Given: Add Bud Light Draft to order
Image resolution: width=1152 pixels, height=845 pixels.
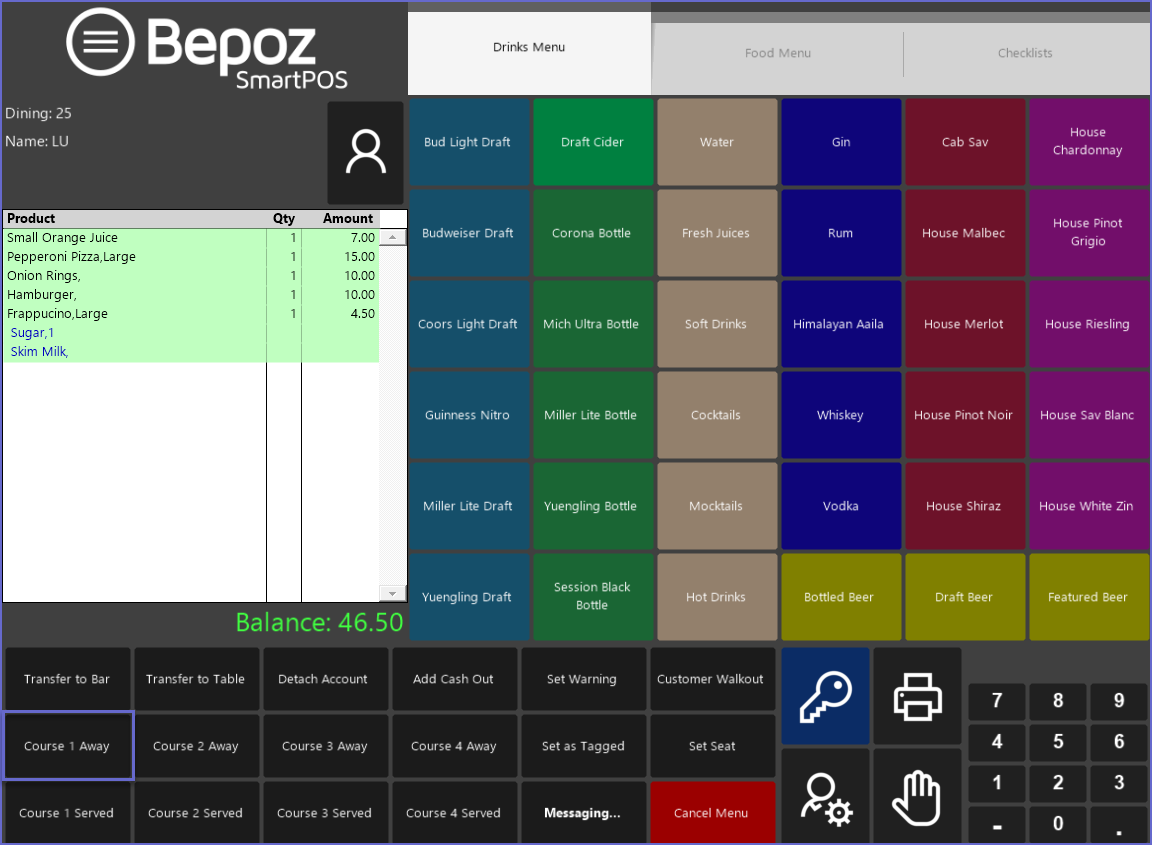Looking at the screenshot, I should coord(468,142).
